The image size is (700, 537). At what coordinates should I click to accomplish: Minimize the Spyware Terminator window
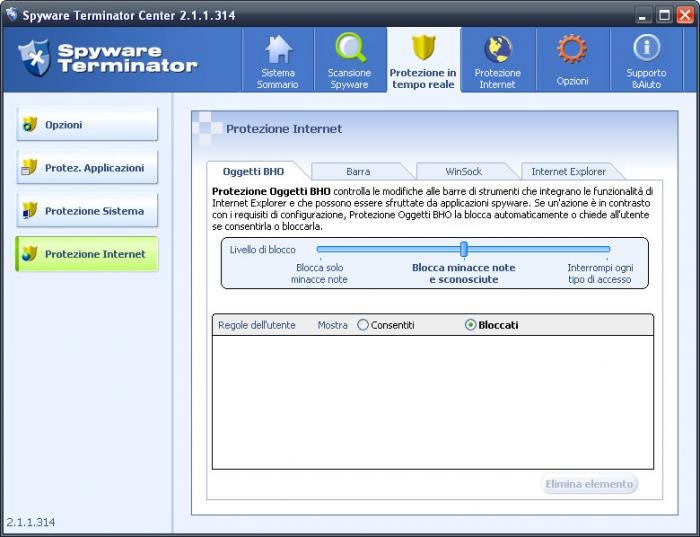click(x=643, y=16)
